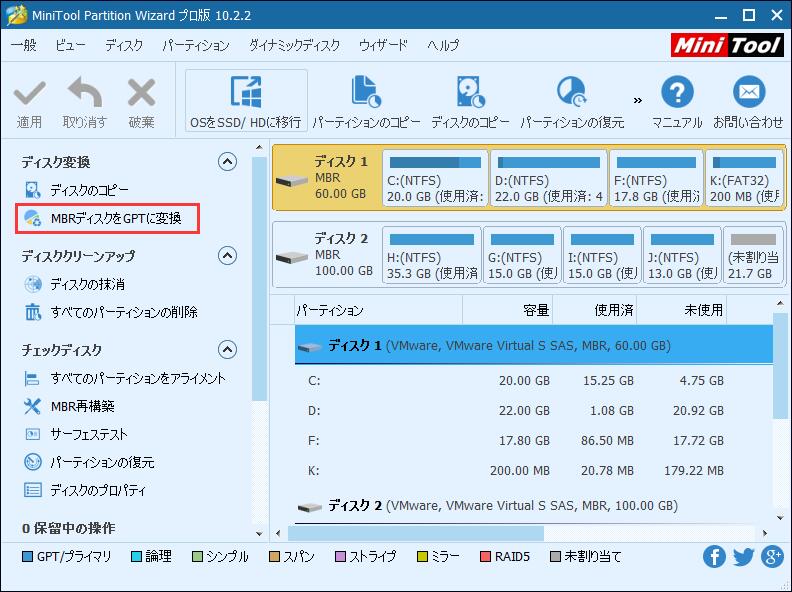Open the マニュアル help icon
This screenshot has width=792, height=592.
click(x=677, y=92)
